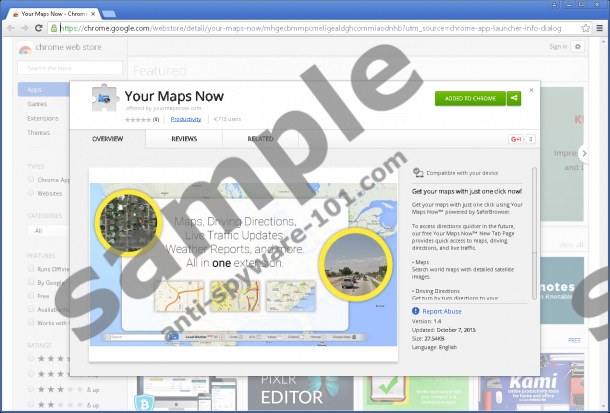610x413 pixels.
Task: Switch to the Reviews tab
Action: click(x=184, y=139)
